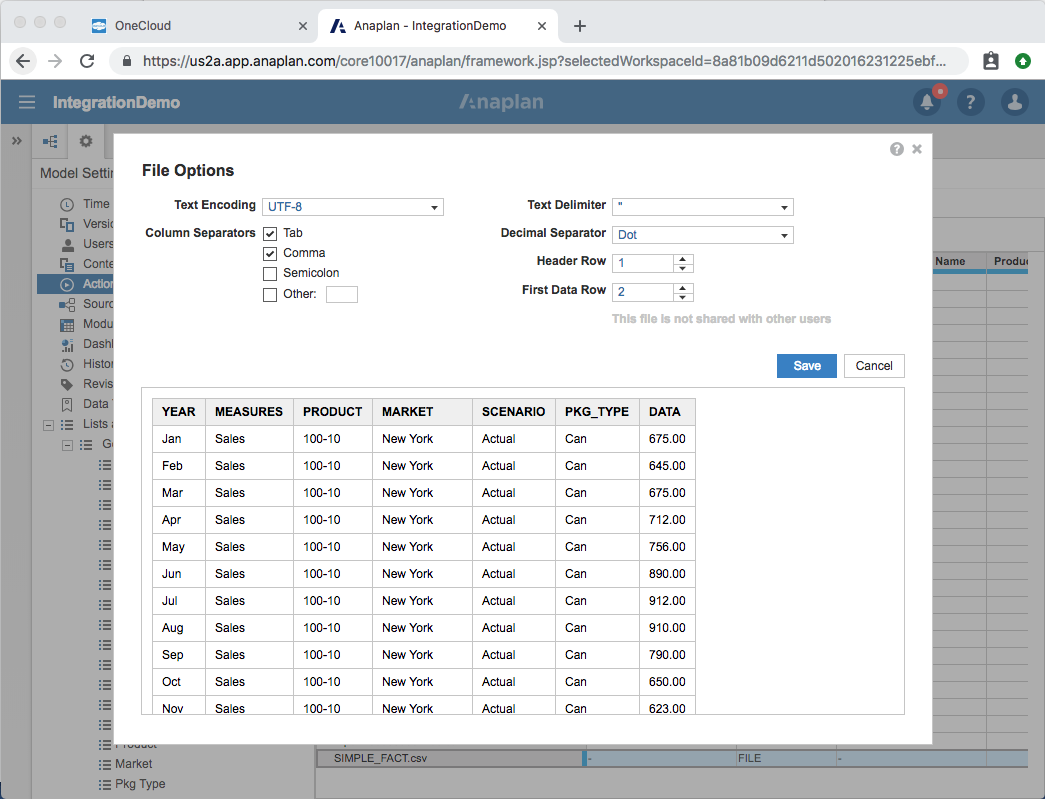Select the settings gear tab
Viewport: 1045px width, 799px height.
tap(86, 141)
